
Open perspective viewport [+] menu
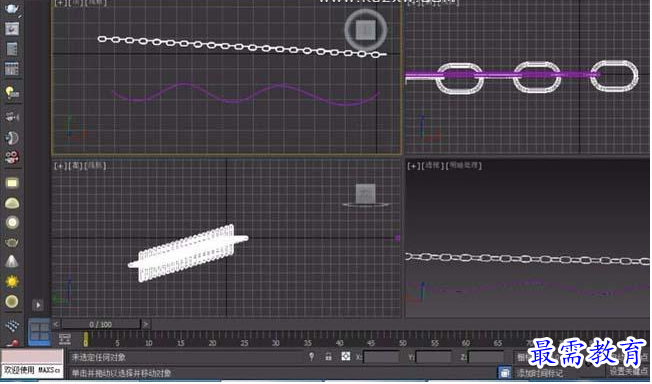coord(414,166)
